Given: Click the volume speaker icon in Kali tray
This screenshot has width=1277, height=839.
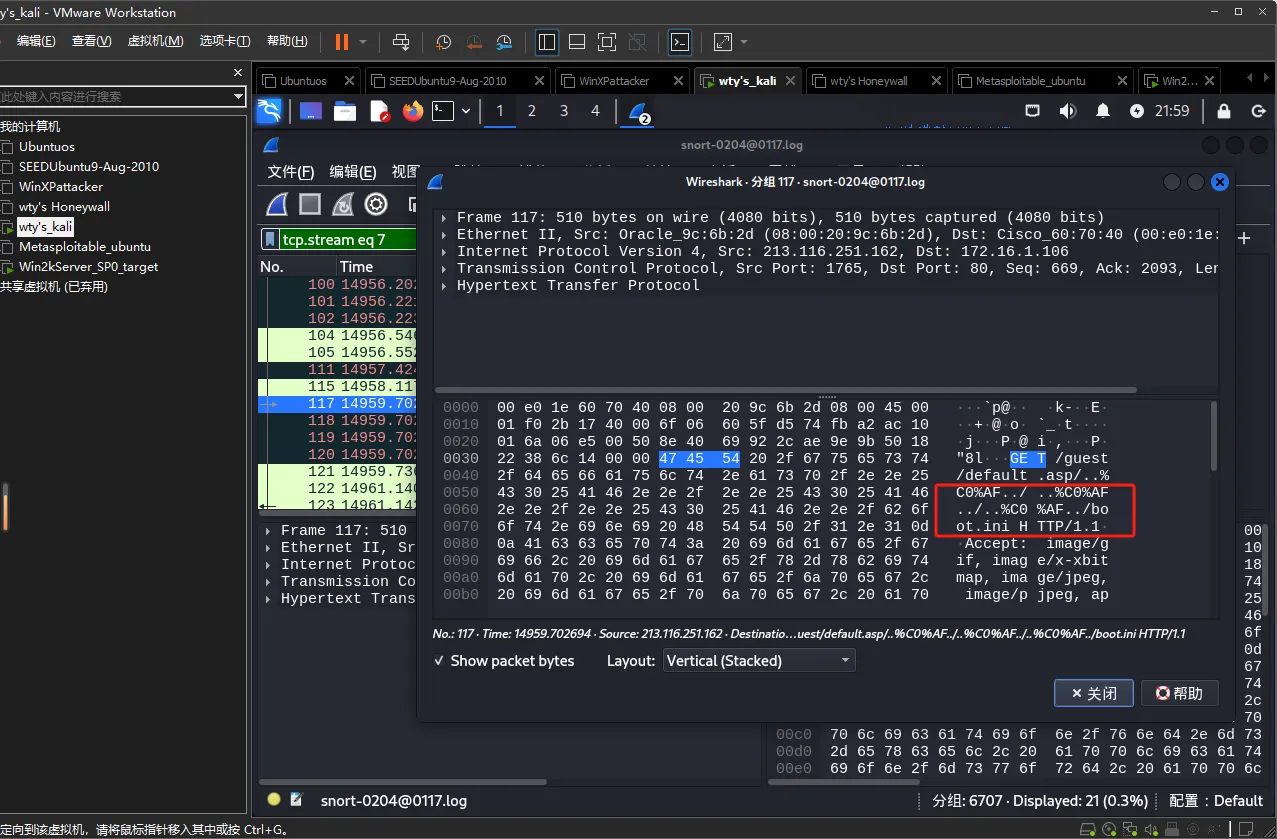Looking at the screenshot, I should (1069, 111).
